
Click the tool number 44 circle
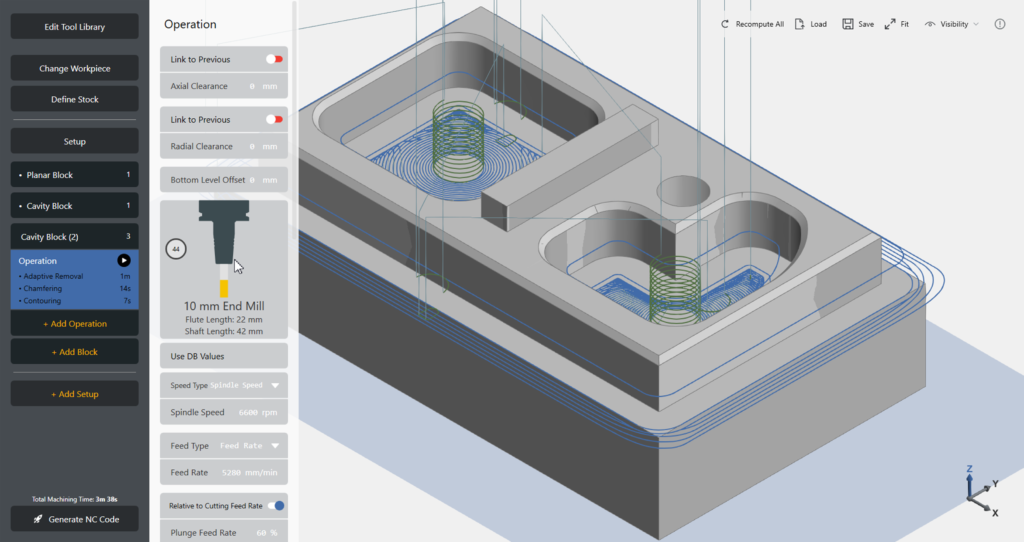pos(176,248)
